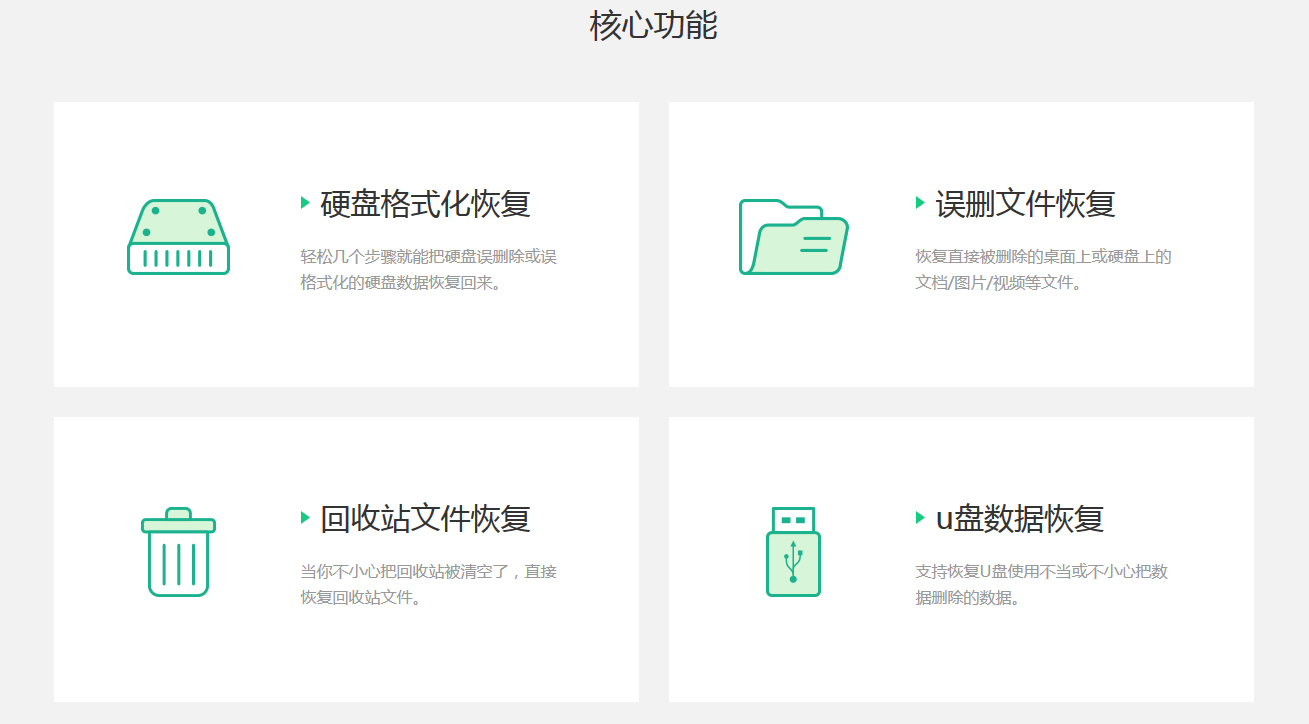Screen dimensions: 1309x724
Task: Click the 核心功能 section heading
Action: 653,26
